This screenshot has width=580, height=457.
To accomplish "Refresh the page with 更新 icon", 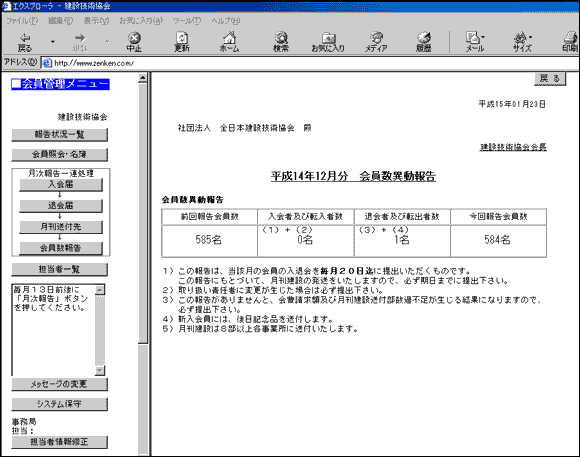I will click(x=182, y=42).
